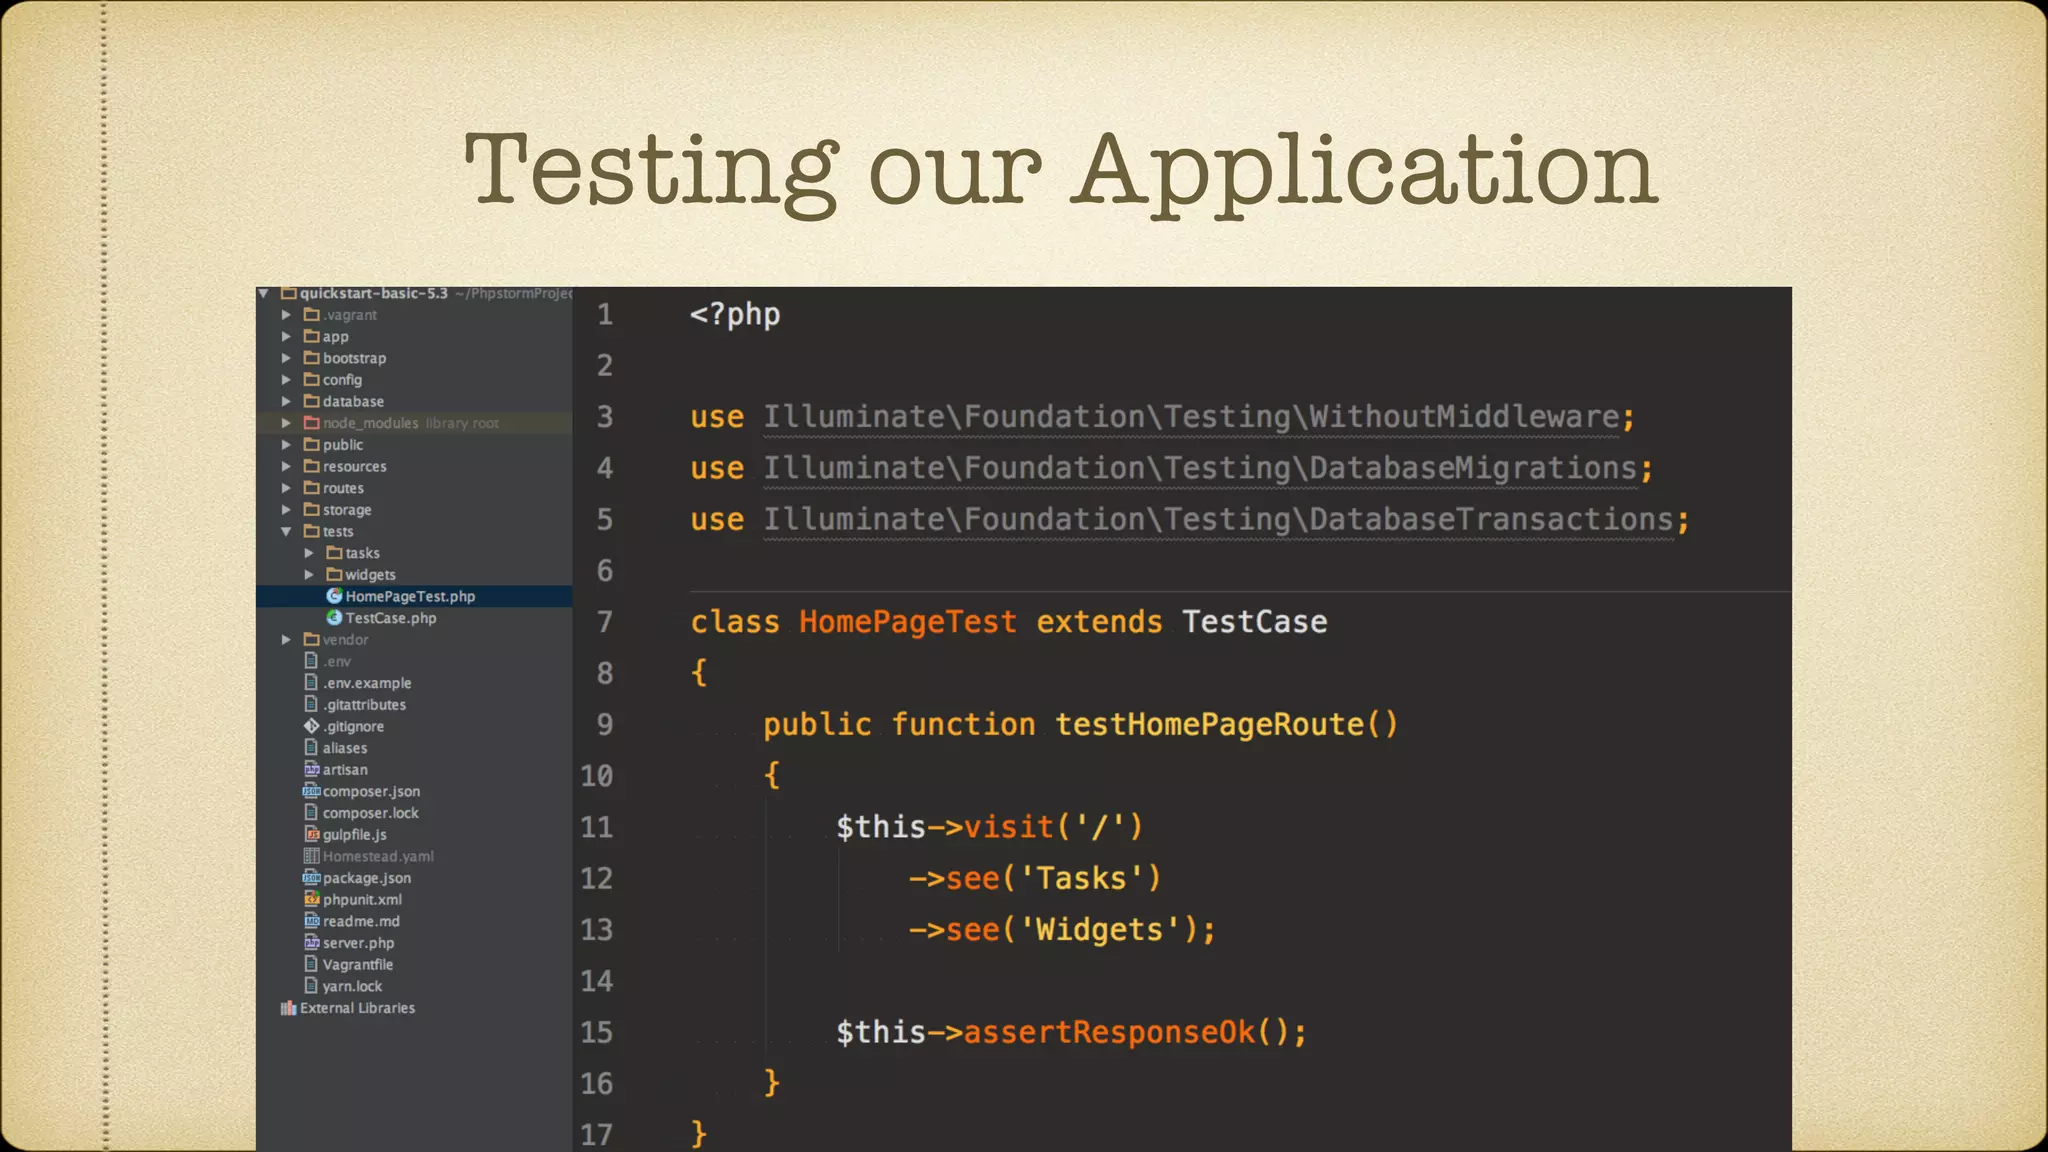
Task: Click the testHomePageRoute function name
Action: pos(1210,724)
